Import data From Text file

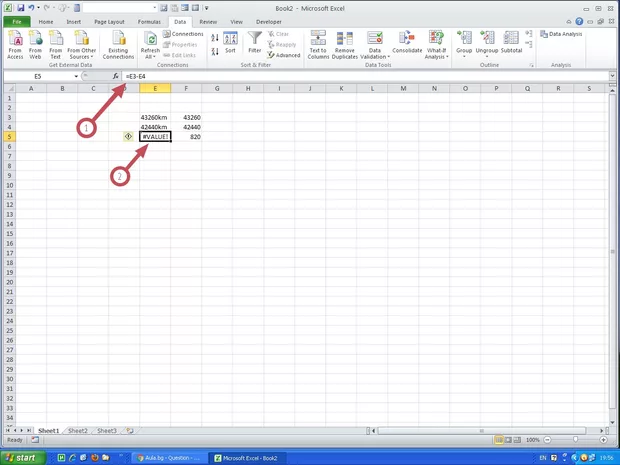click(55, 45)
